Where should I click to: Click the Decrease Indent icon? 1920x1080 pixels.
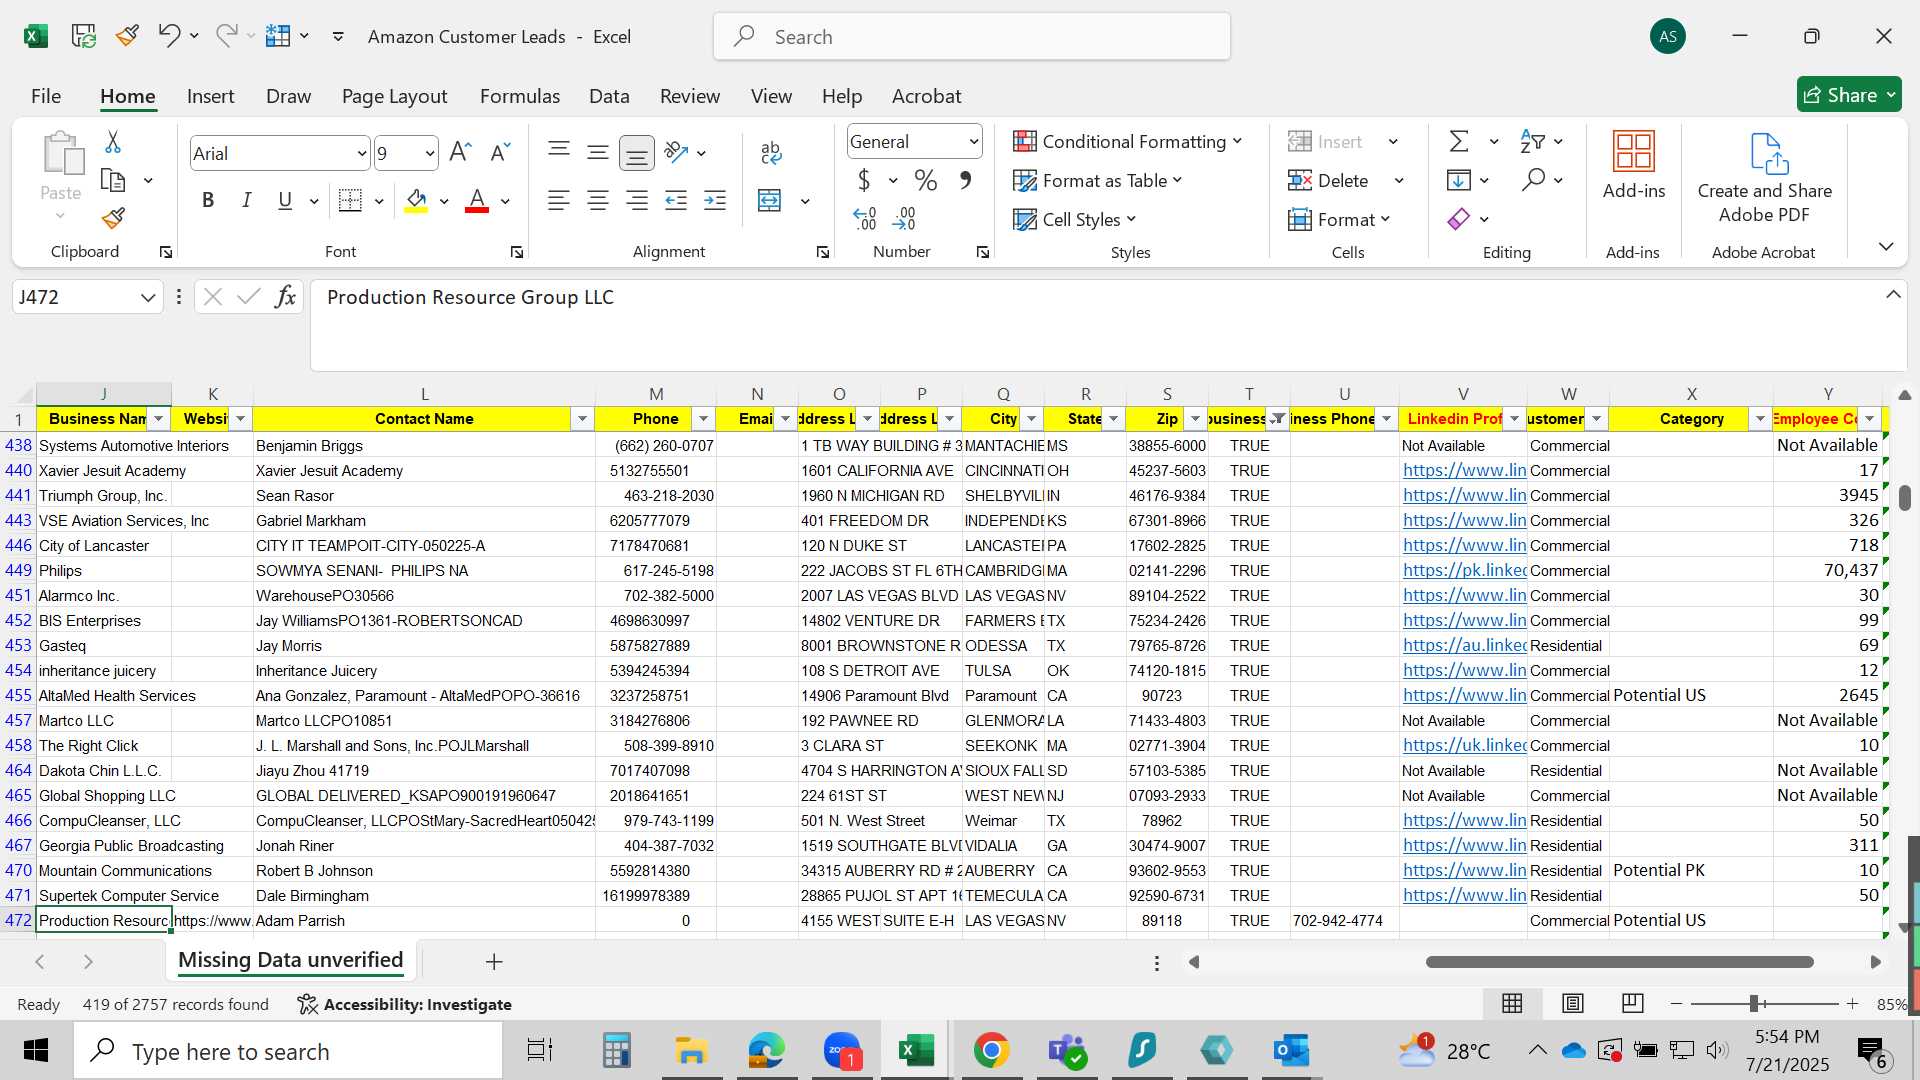[677, 200]
